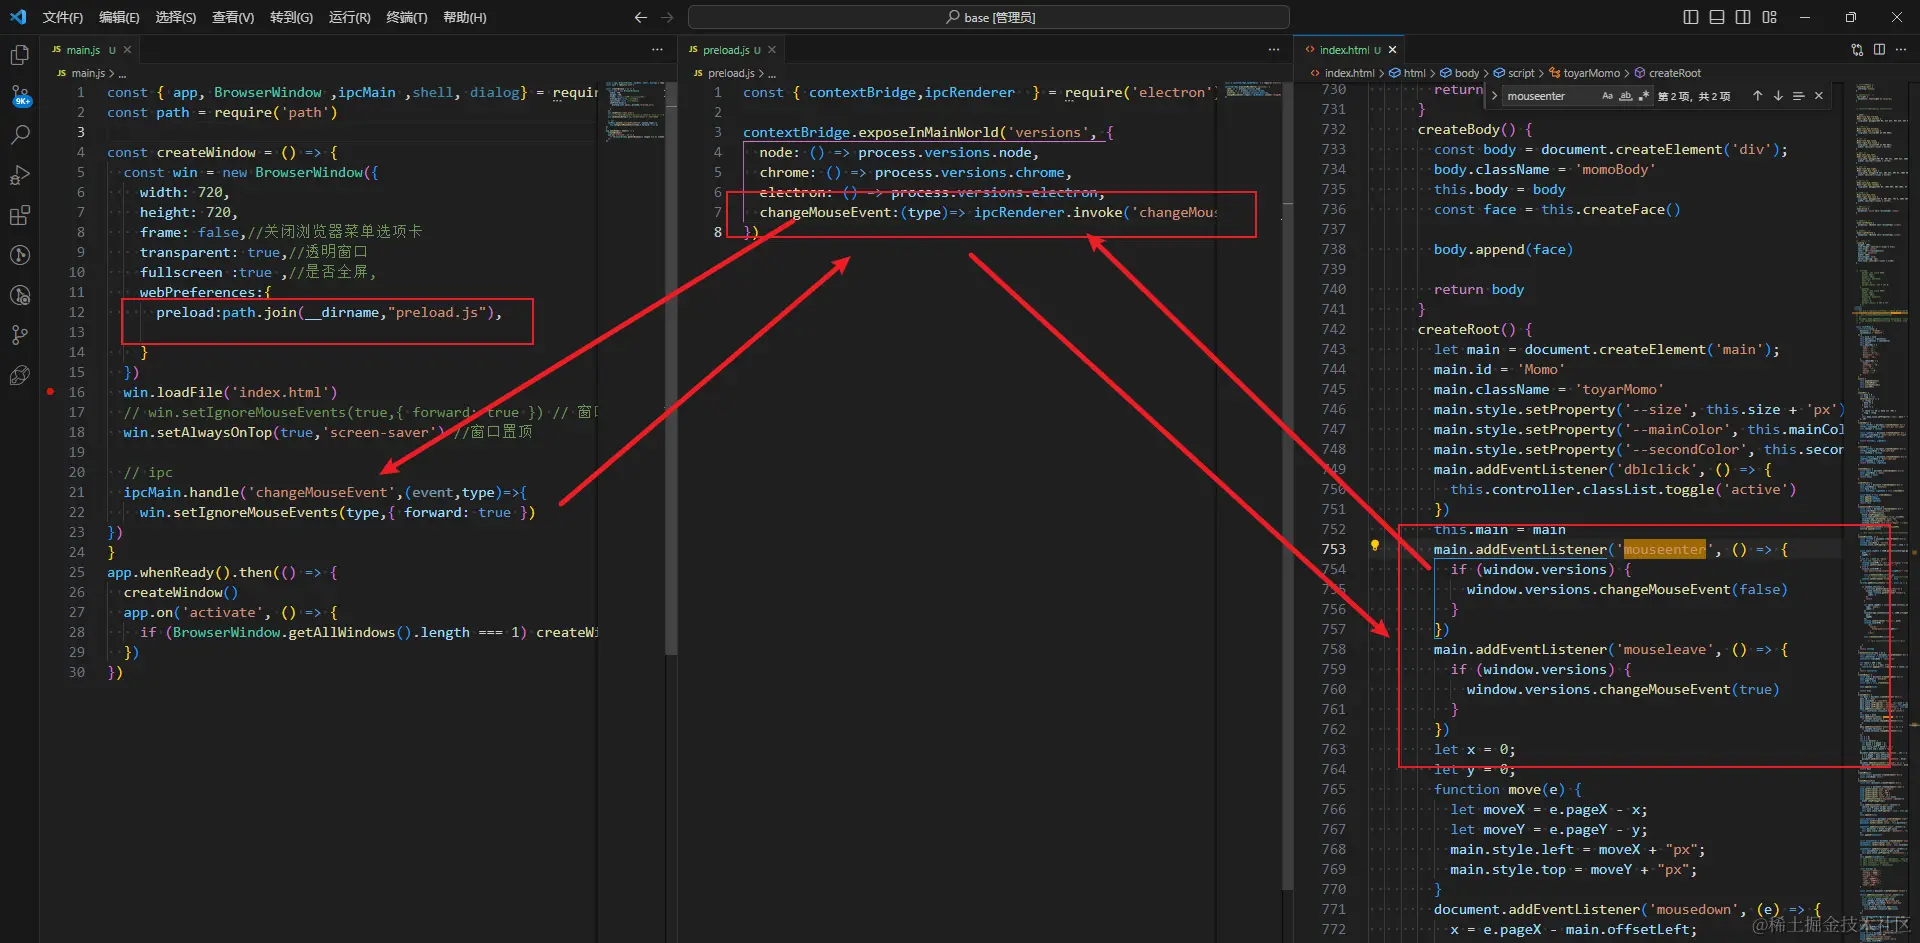Open more actions menu for preload.js editor group
This screenshot has width=1920, height=943.
pyautogui.click(x=1273, y=49)
